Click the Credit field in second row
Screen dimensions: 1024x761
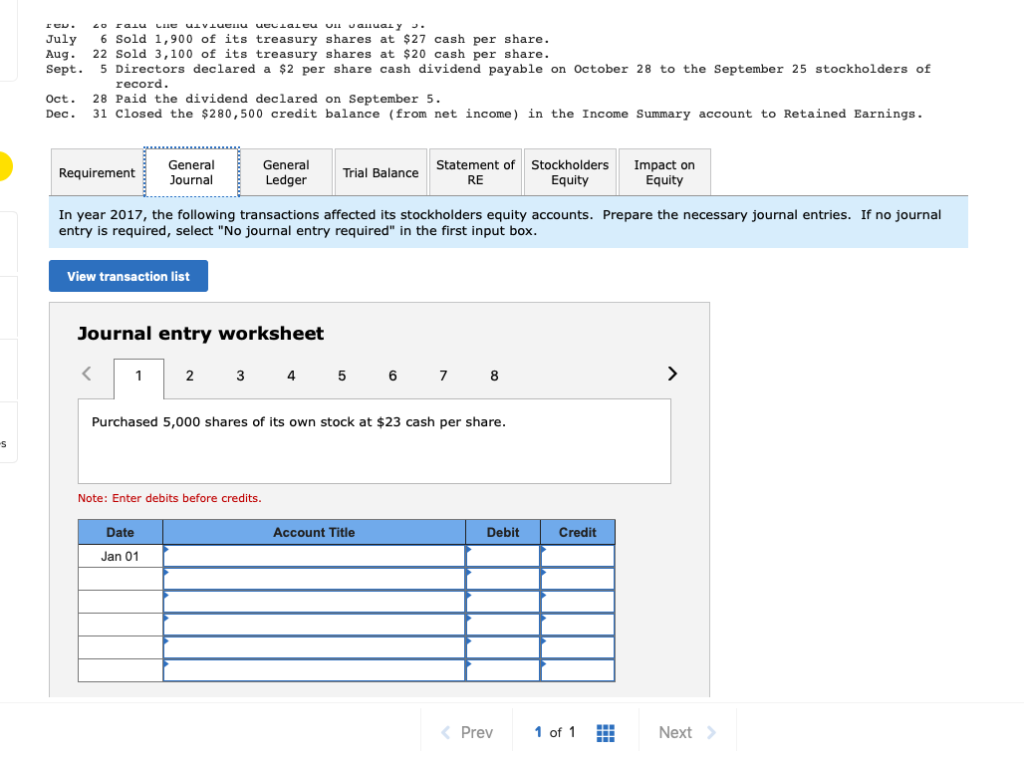click(x=578, y=579)
